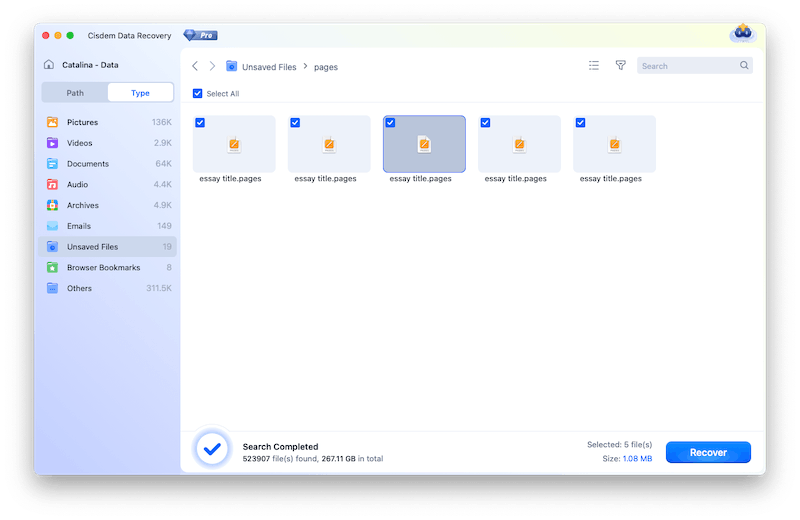Click the Unsaved Files sidebar icon

pos(52,246)
